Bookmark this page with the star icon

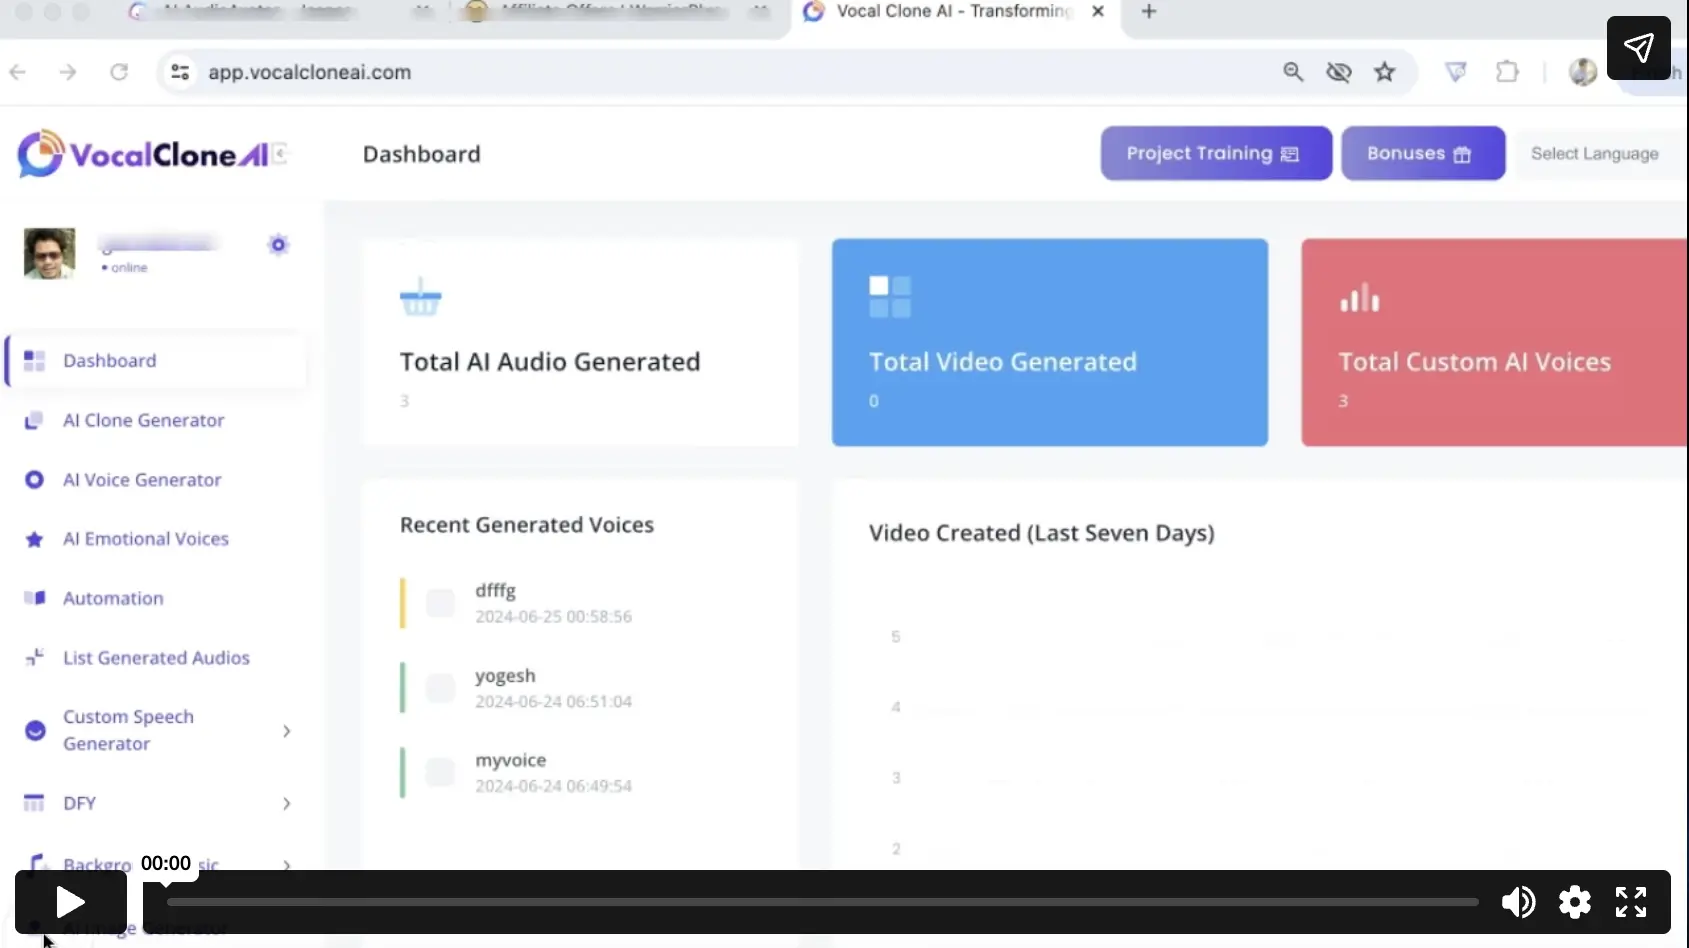(x=1384, y=72)
